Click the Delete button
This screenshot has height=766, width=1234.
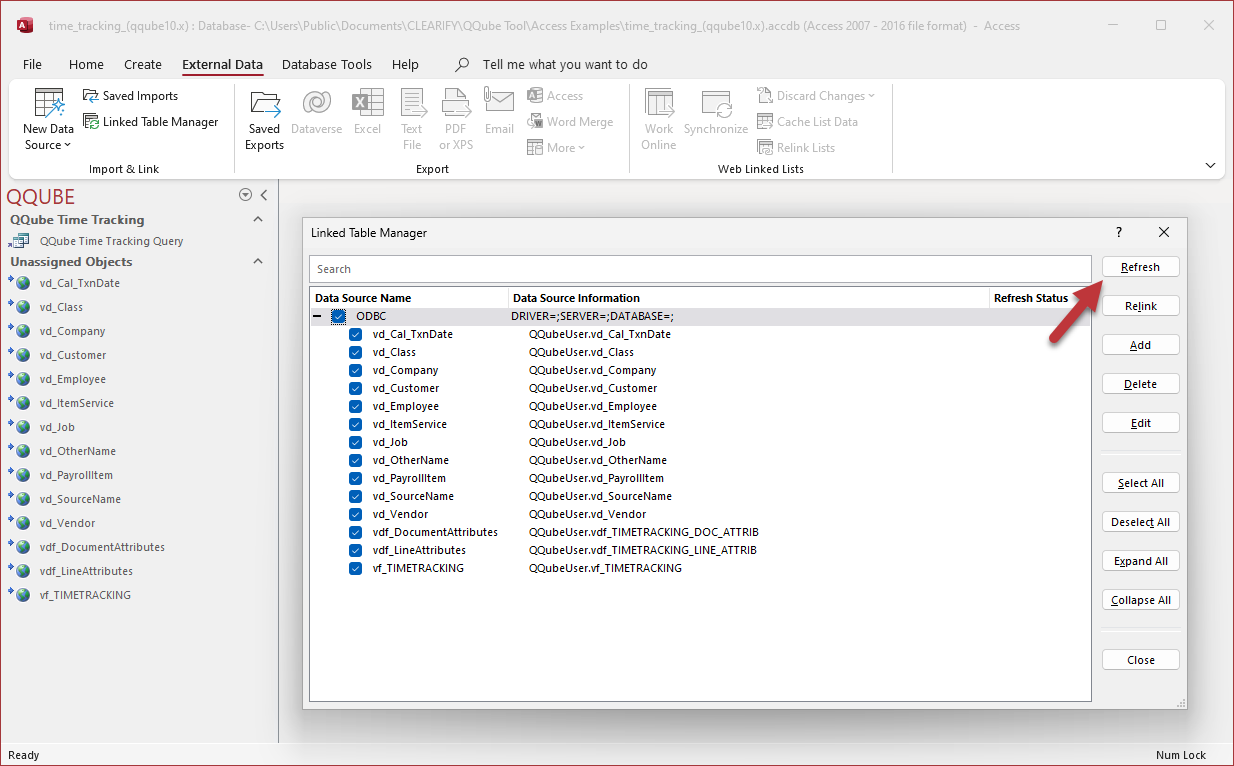click(x=1140, y=384)
